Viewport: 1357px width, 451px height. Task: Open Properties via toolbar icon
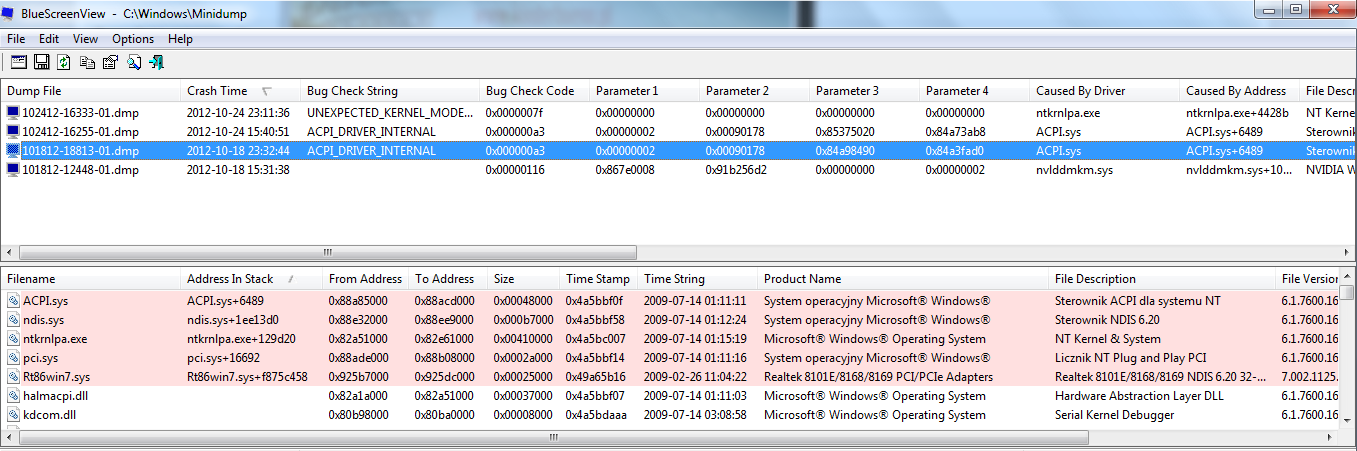coord(110,62)
